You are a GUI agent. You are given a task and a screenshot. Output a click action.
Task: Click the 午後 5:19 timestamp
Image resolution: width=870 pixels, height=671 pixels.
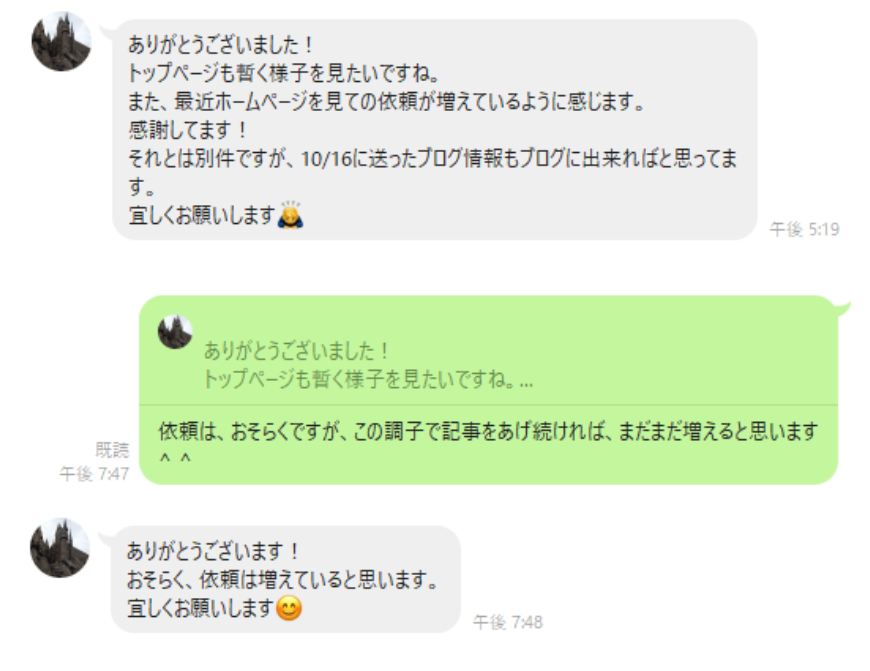(805, 229)
